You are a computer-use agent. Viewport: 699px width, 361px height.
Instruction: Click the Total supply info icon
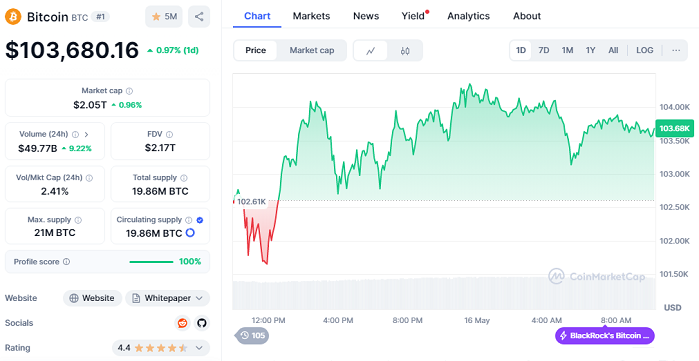click(184, 178)
